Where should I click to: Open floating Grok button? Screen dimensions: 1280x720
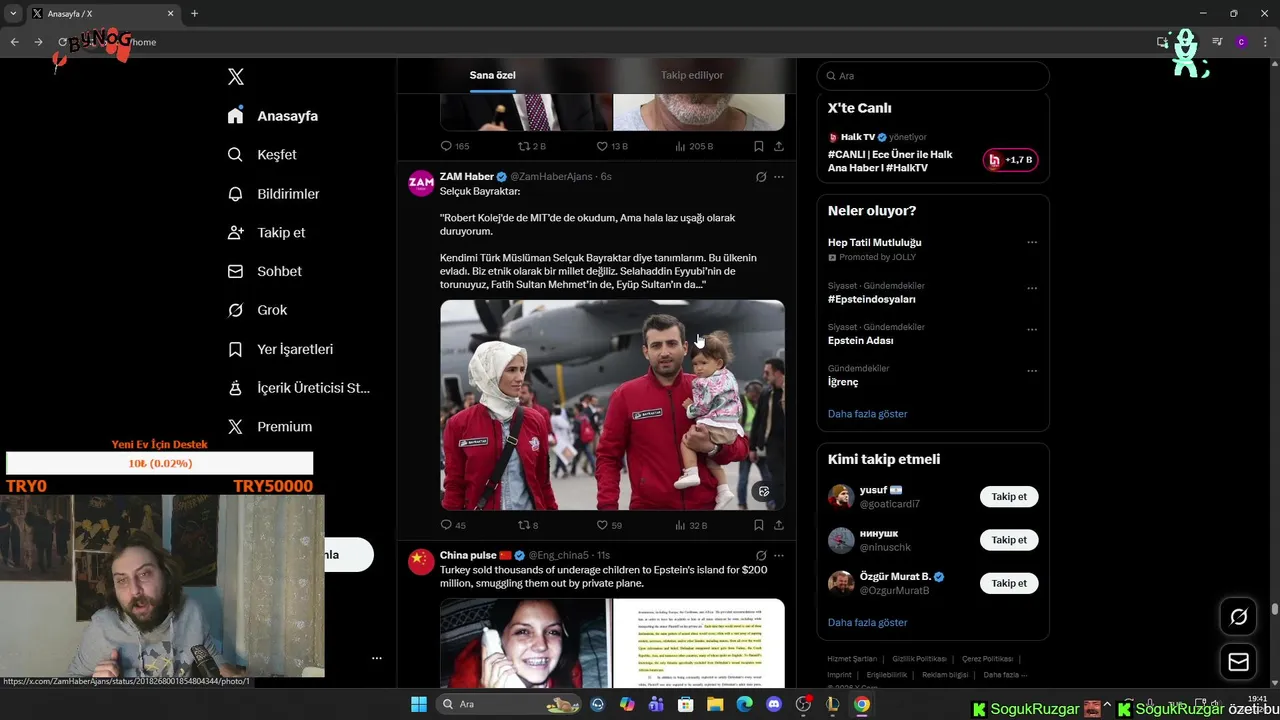tap(1238, 617)
